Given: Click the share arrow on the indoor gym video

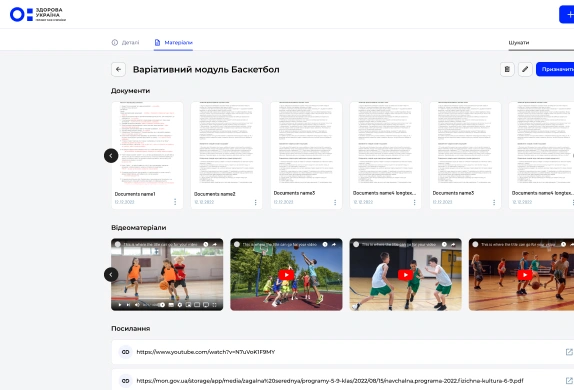Looking at the screenshot, I should pos(215,244).
